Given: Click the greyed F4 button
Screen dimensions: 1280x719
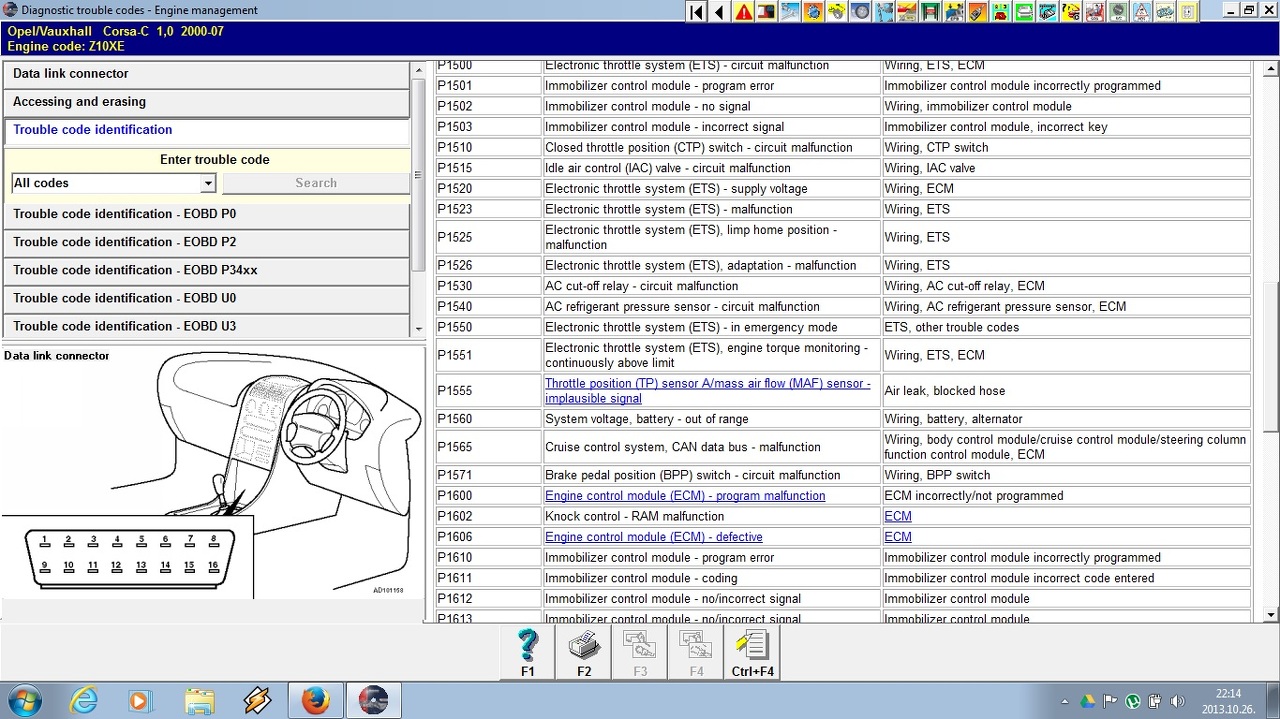Looking at the screenshot, I should click(696, 653).
